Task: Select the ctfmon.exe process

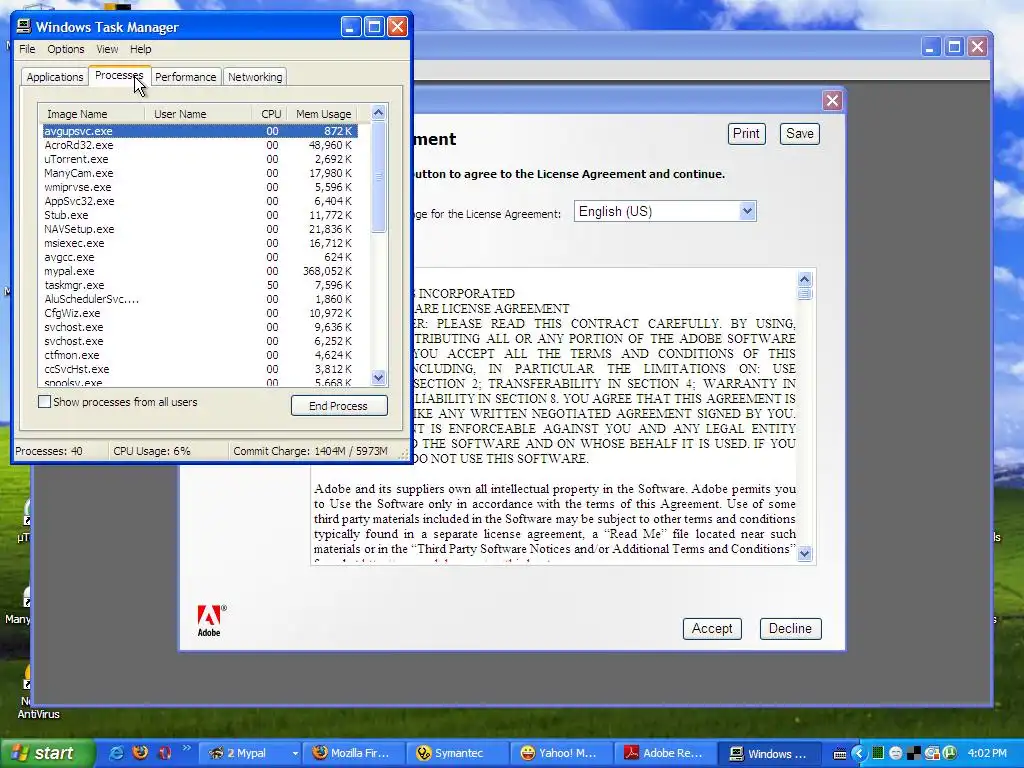Action: (x=199, y=355)
